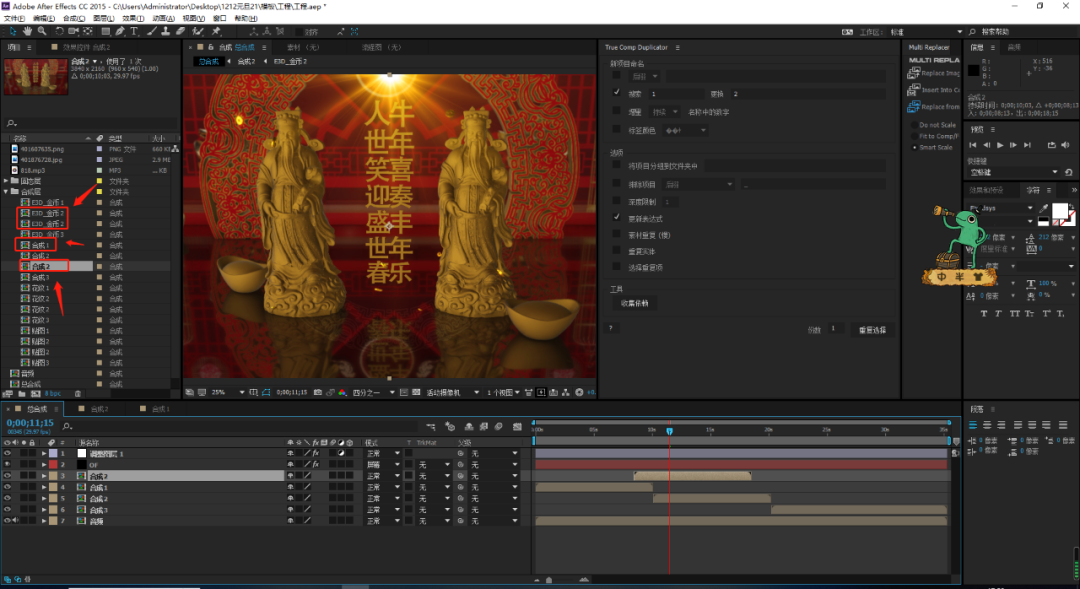This screenshot has width=1080, height=589.
Task: Jump to the first frame in preview
Action: [973, 145]
